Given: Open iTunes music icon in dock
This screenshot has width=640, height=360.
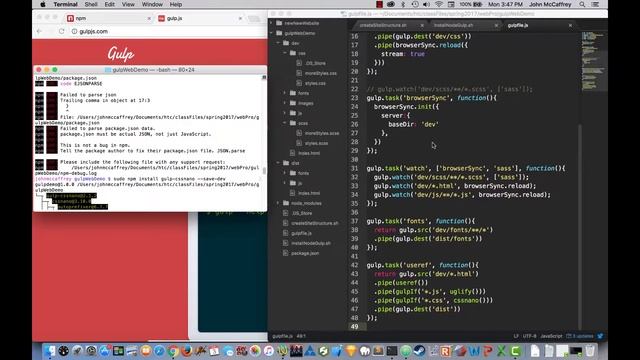Looking at the screenshot, I should pyautogui.click(x=269, y=351).
